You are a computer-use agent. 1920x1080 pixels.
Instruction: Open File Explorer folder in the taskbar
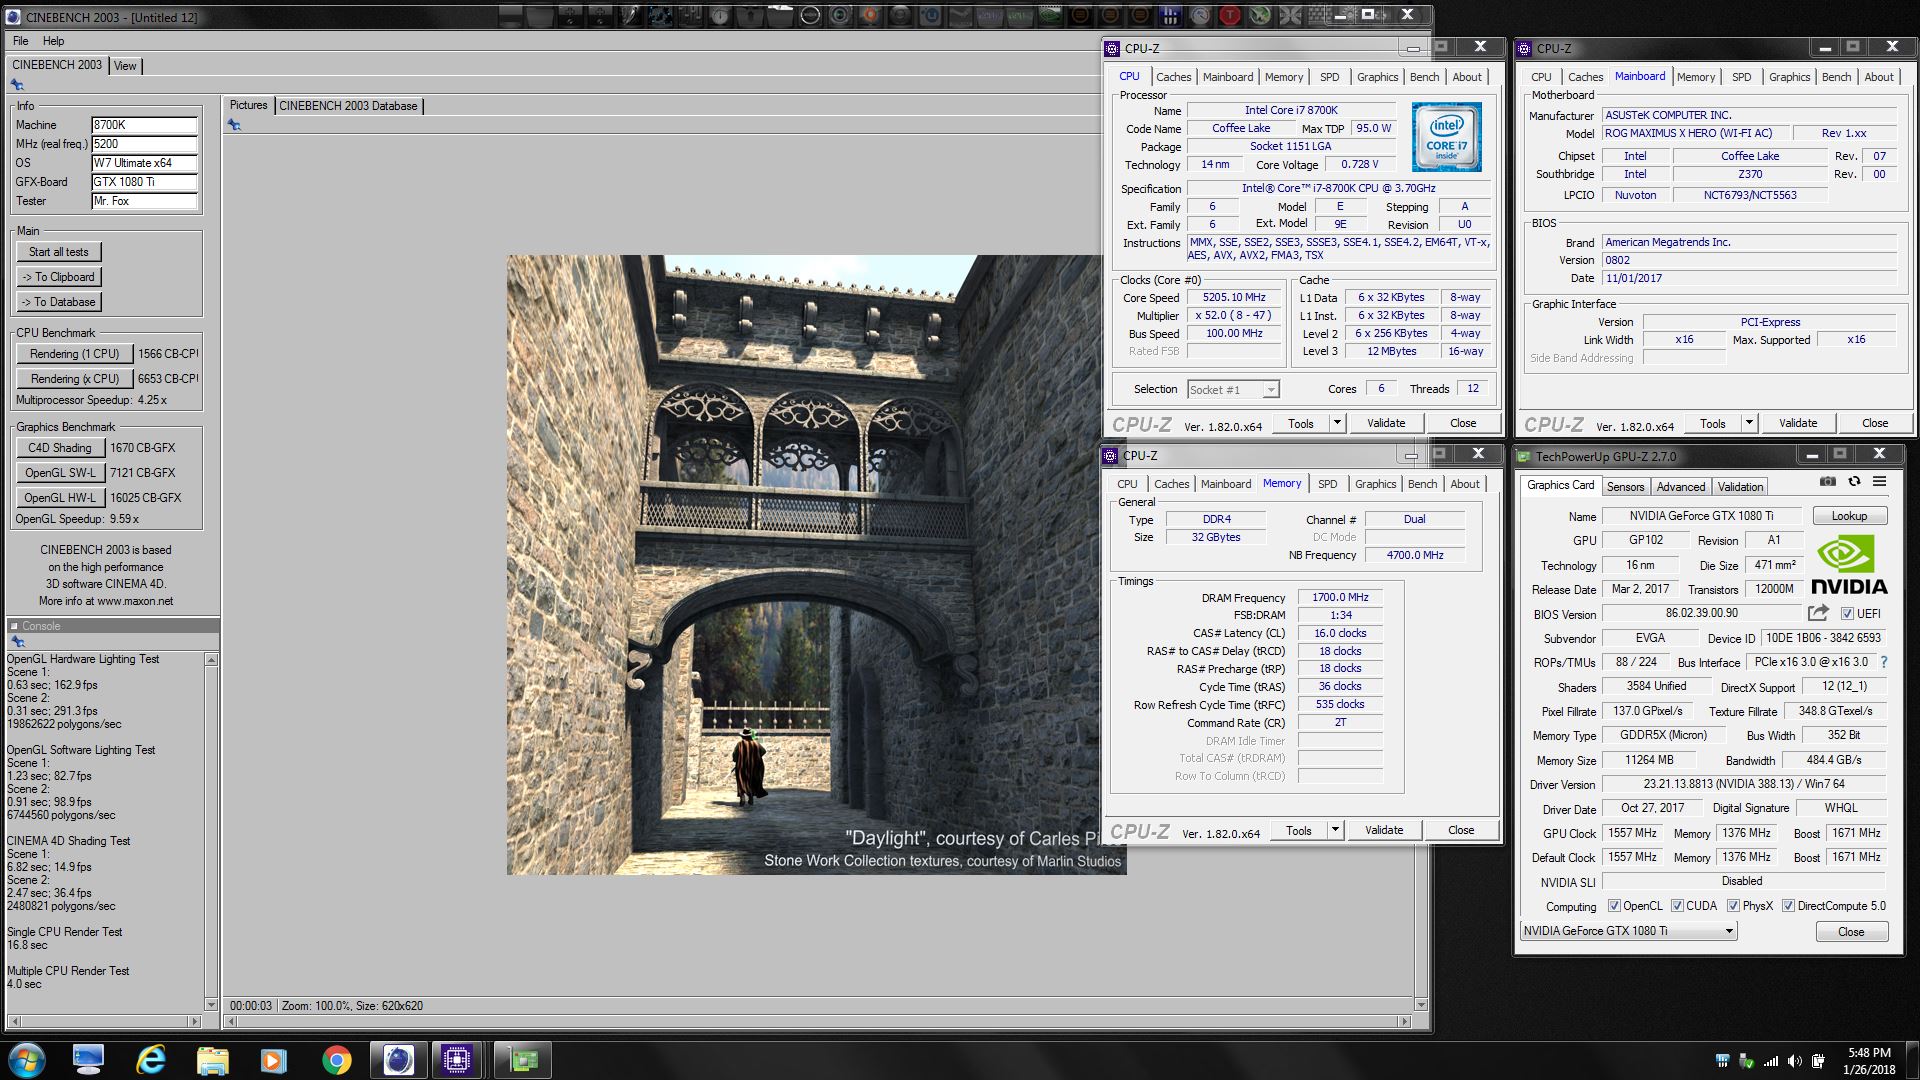pyautogui.click(x=213, y=1060)
